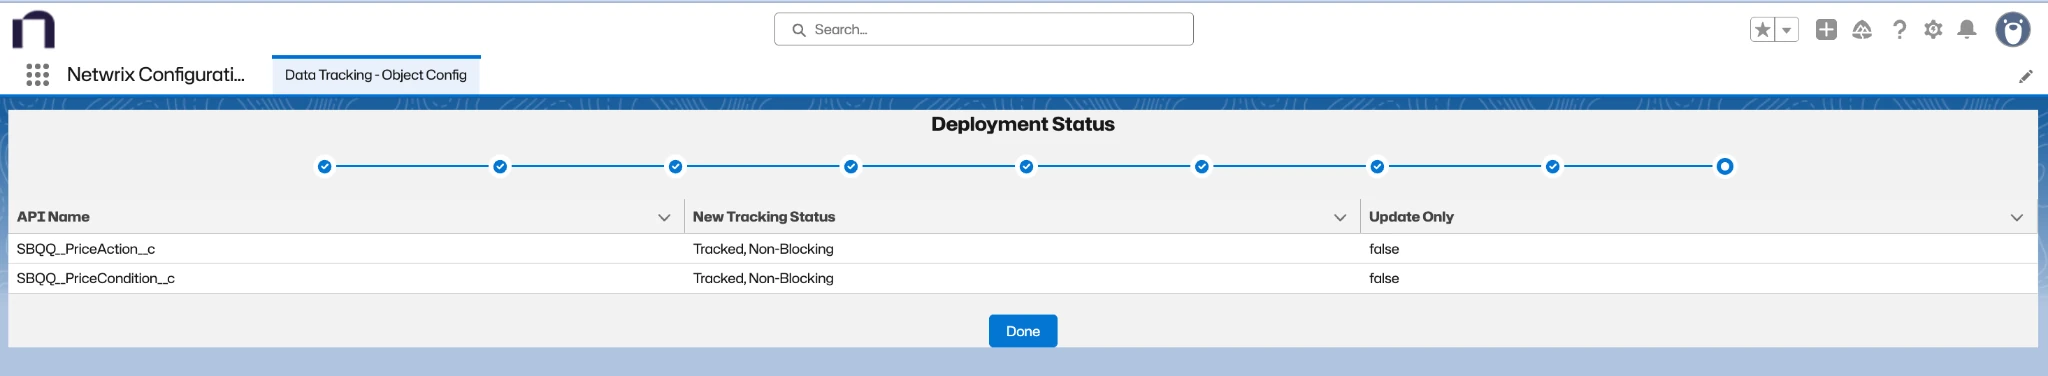The image size is (2048, 376).
Task: Click the Netwrix Configuration app name
Action: 156,74
